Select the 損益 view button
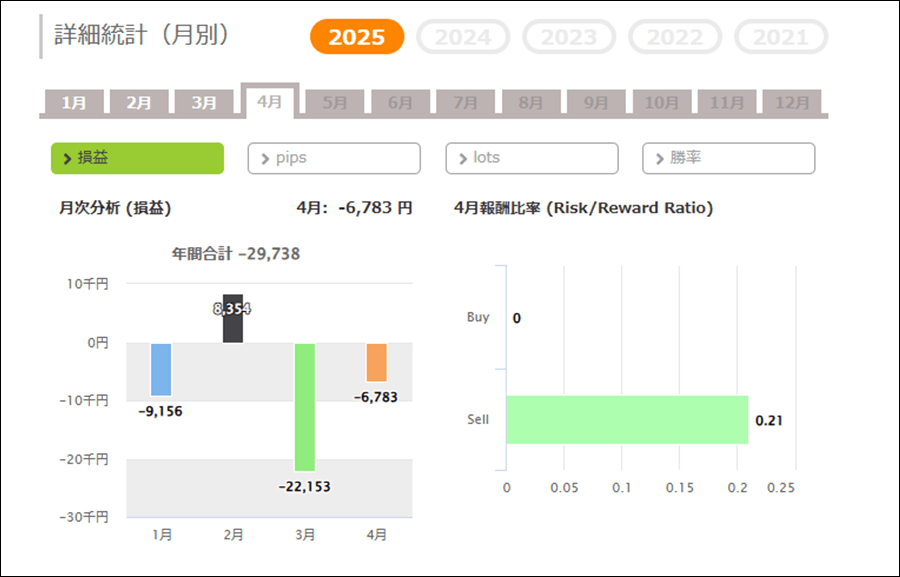This screenshot has height=577, width=900. point(137,158)
